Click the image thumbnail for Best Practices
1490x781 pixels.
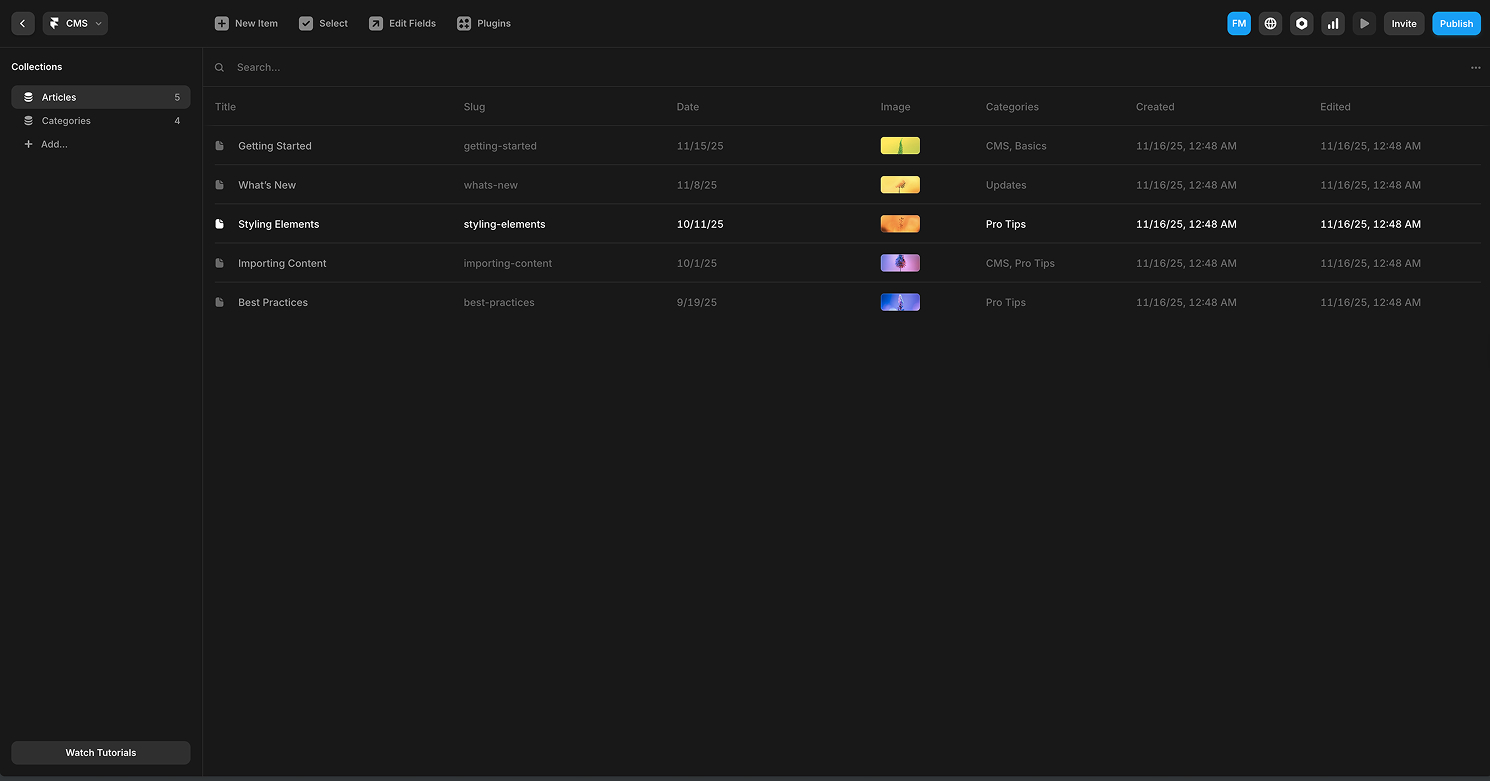click(899, 301)
